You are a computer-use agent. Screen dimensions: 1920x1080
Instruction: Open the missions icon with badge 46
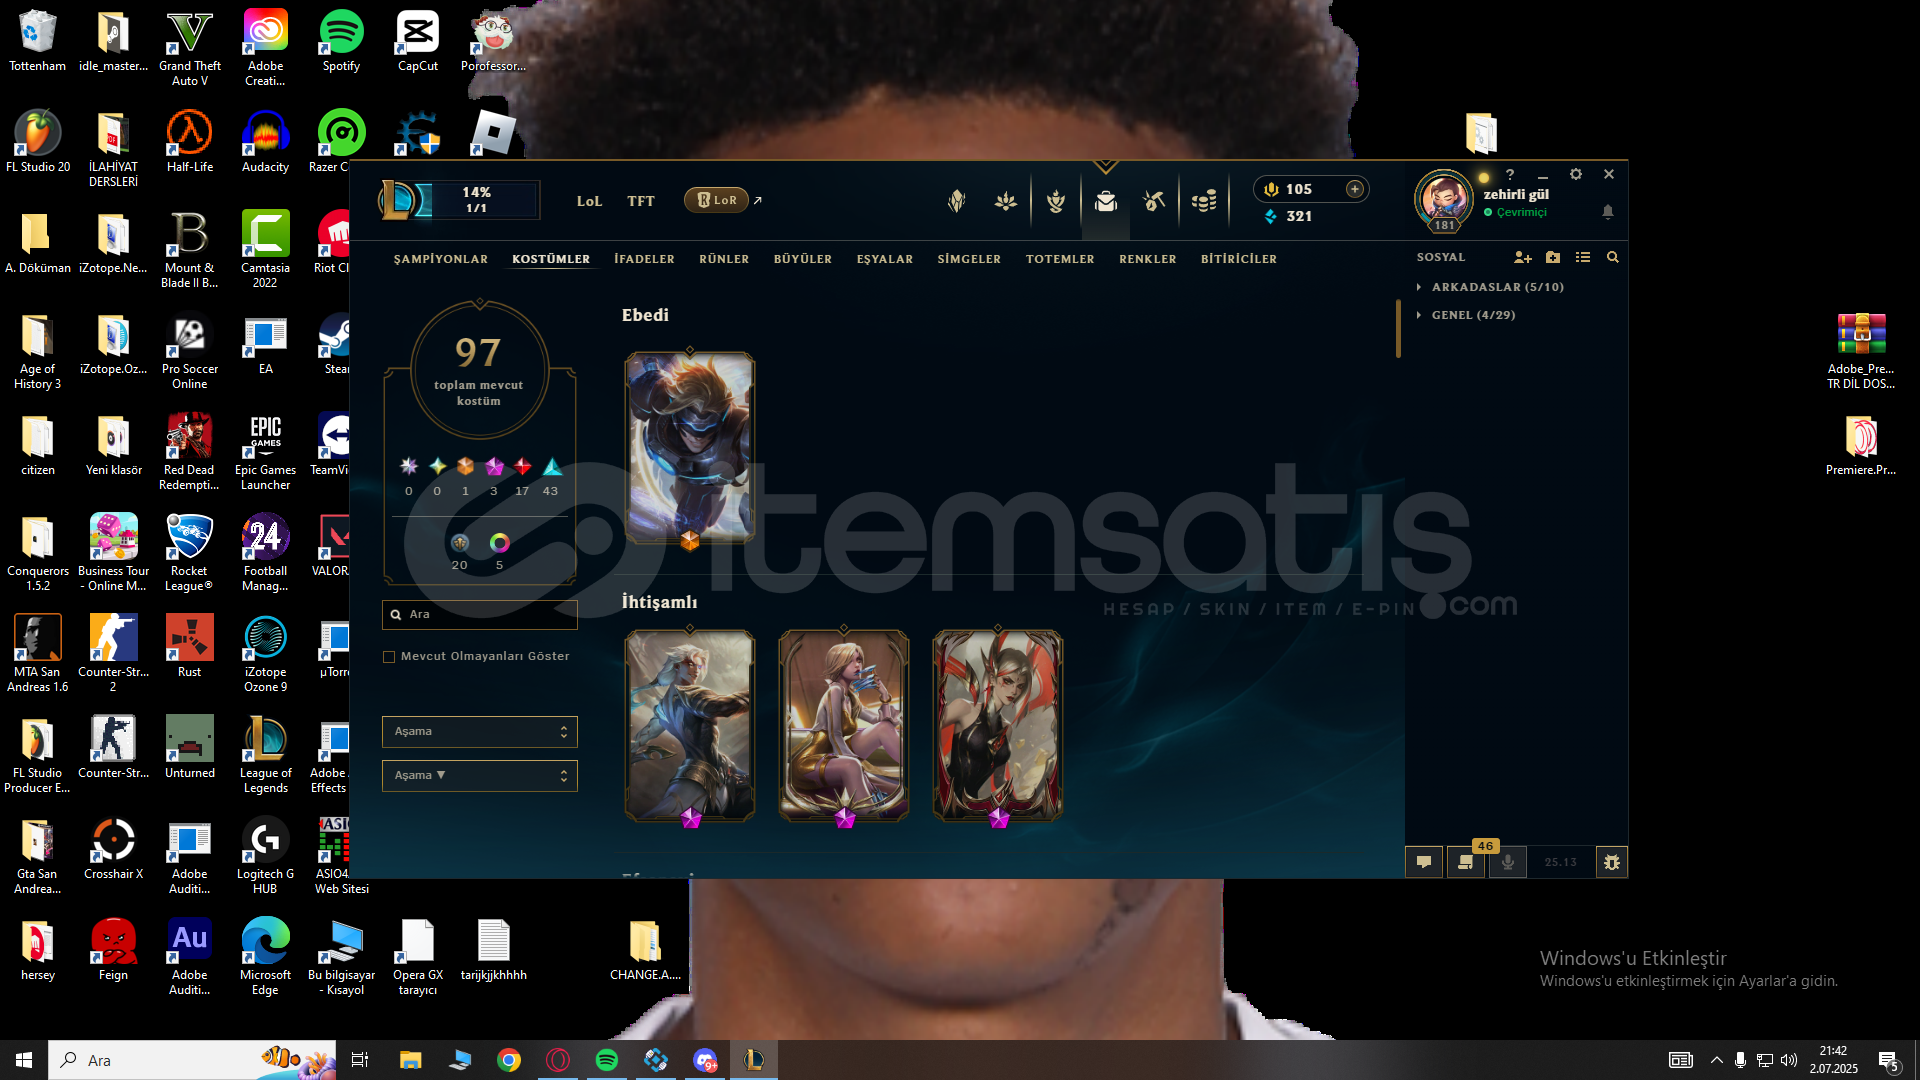[x=1466, y=862]
